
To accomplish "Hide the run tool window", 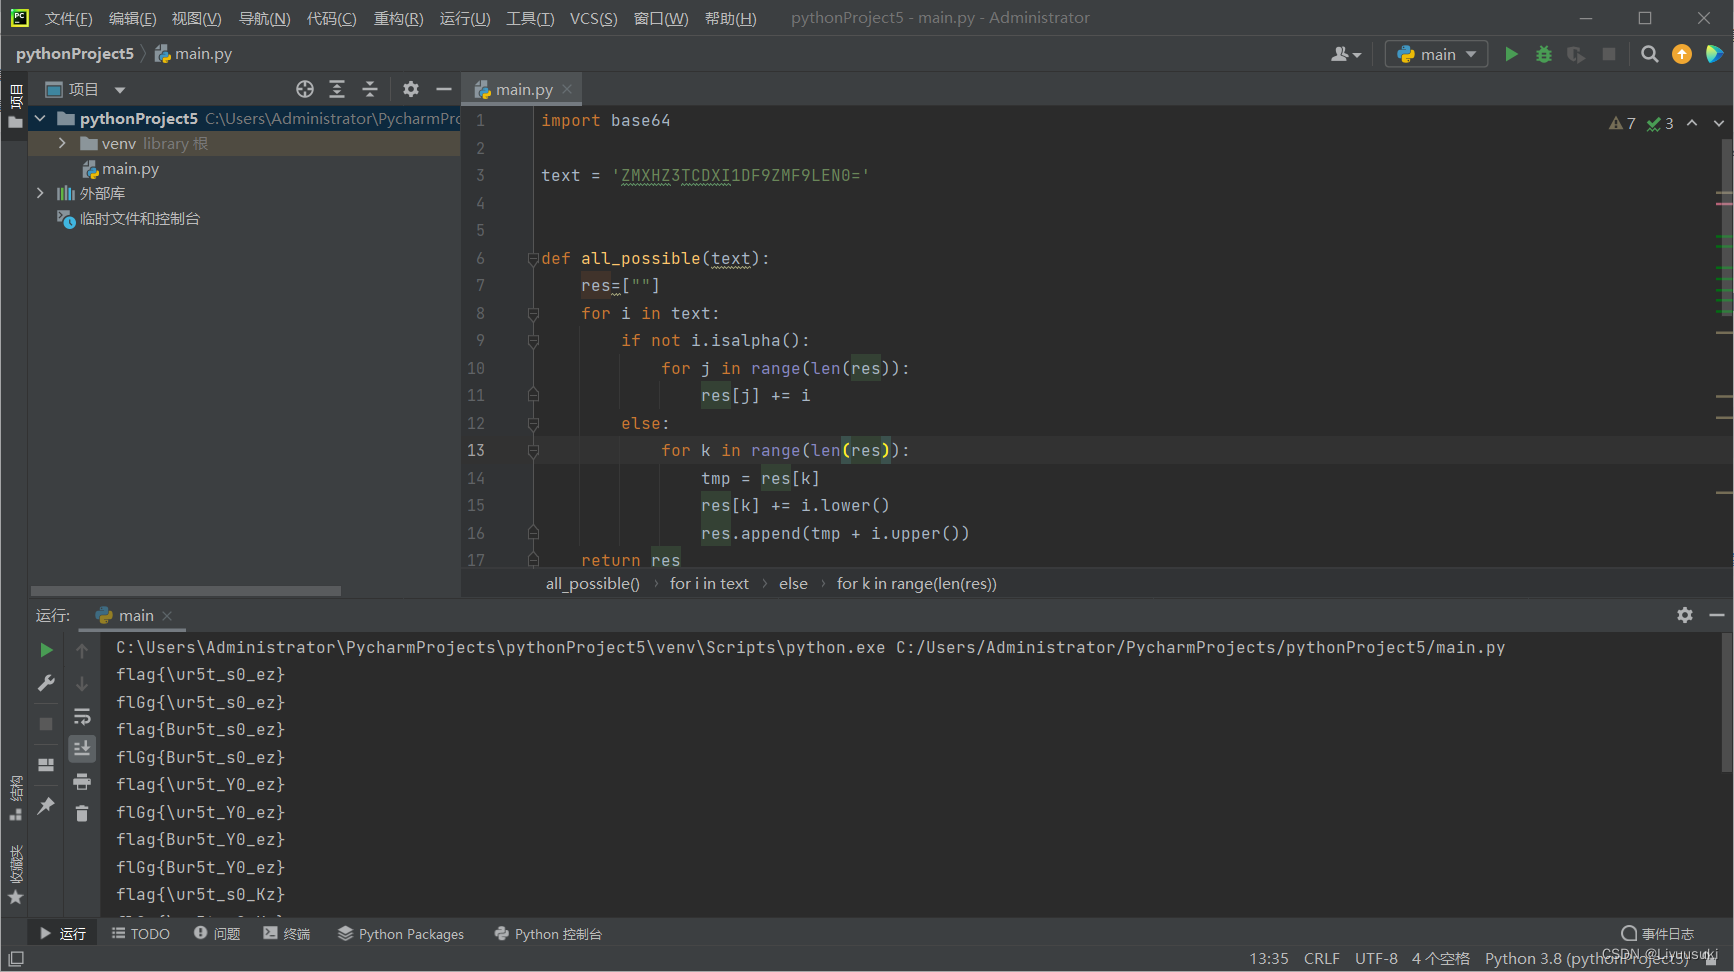I will coord(1717,615).
